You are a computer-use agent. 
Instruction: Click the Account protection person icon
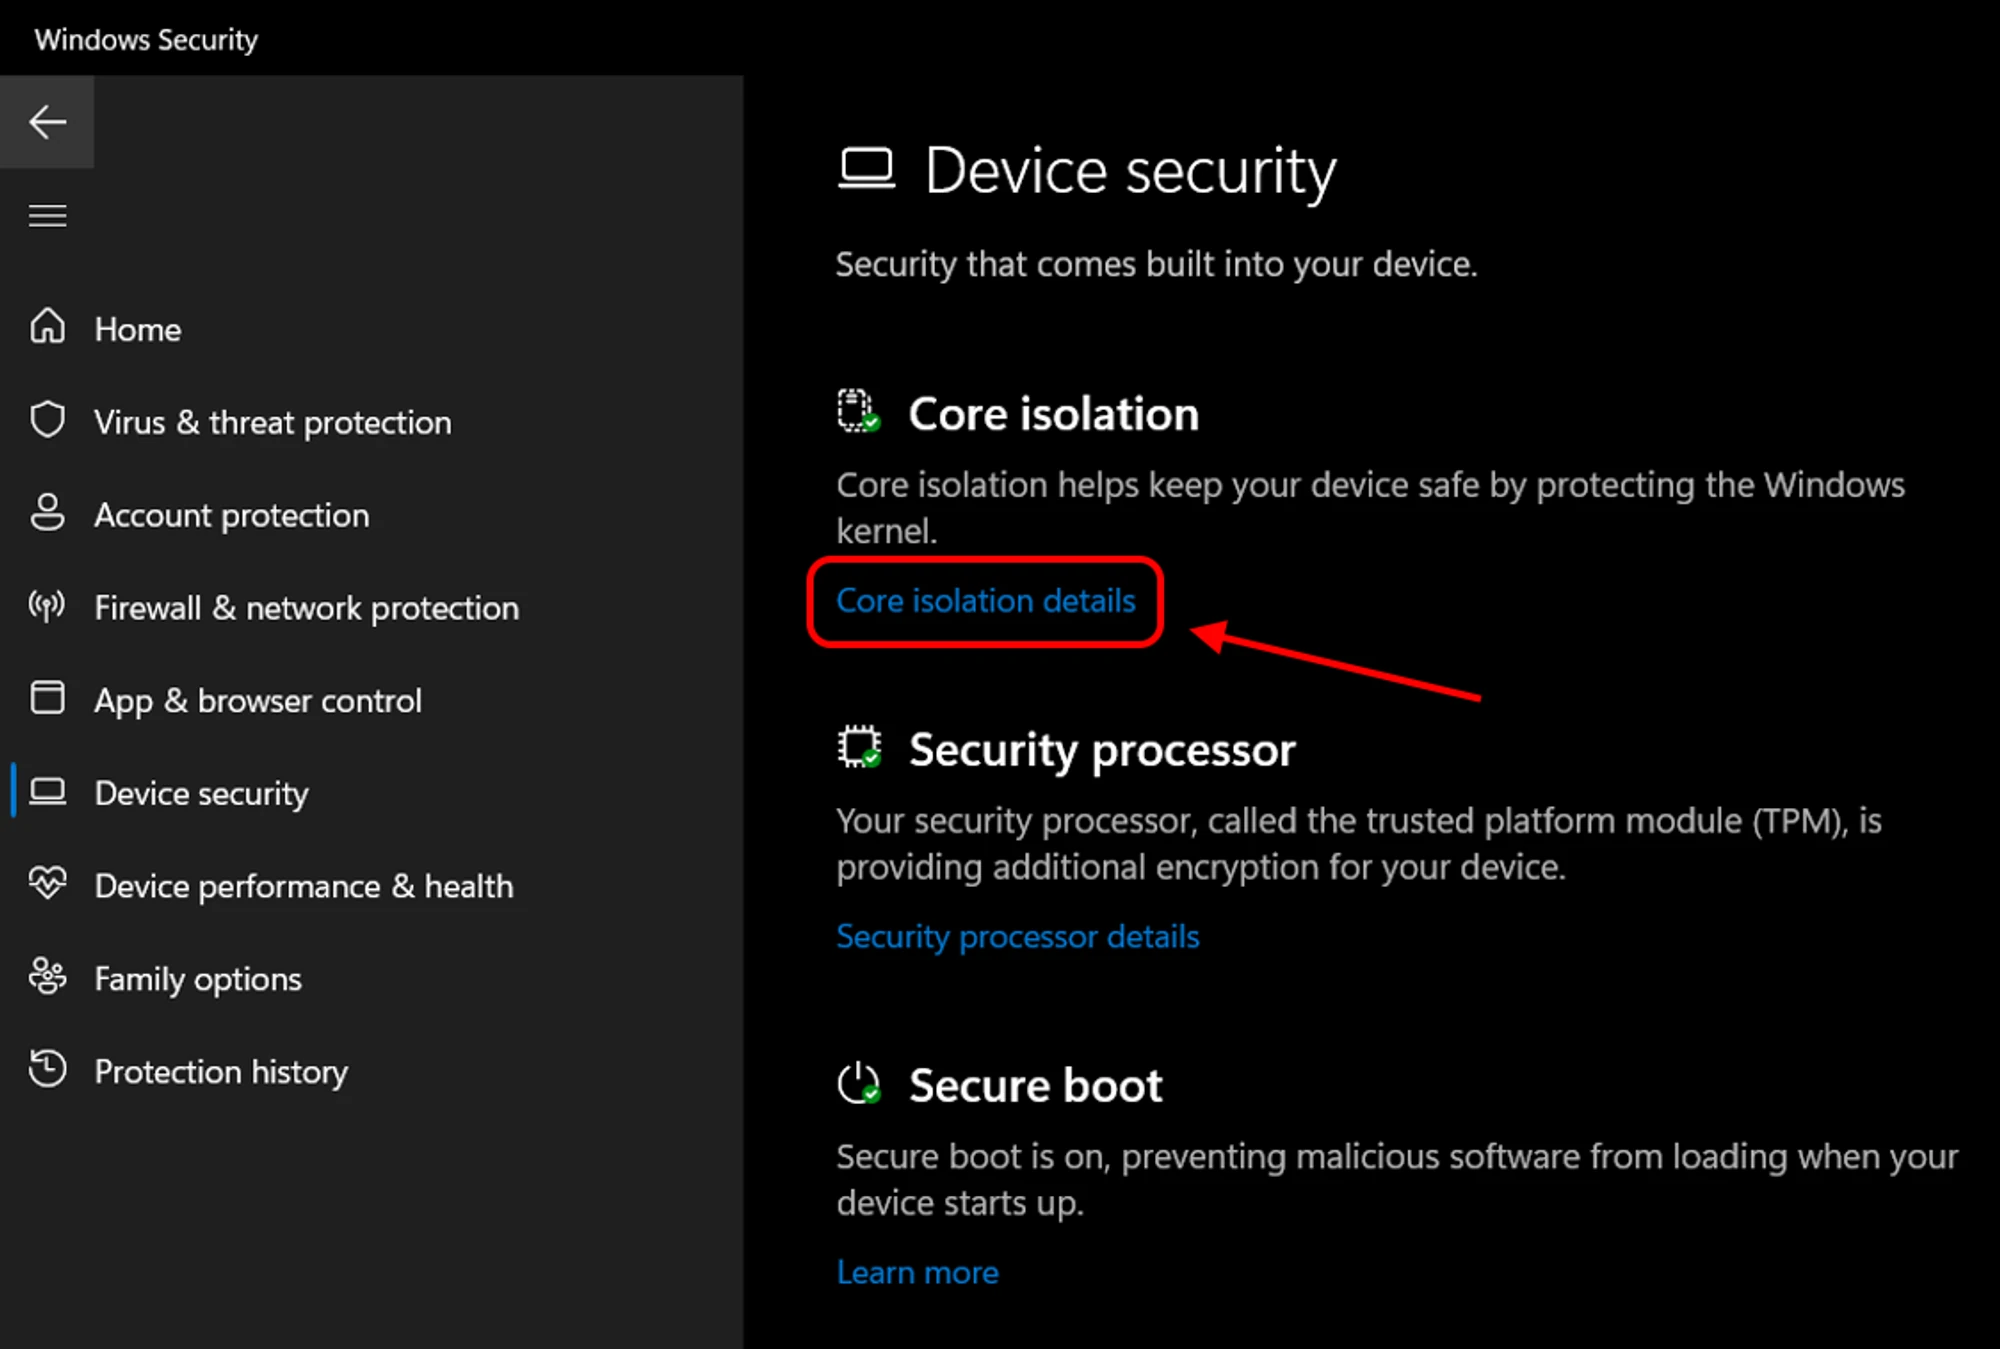click(47, 512)
